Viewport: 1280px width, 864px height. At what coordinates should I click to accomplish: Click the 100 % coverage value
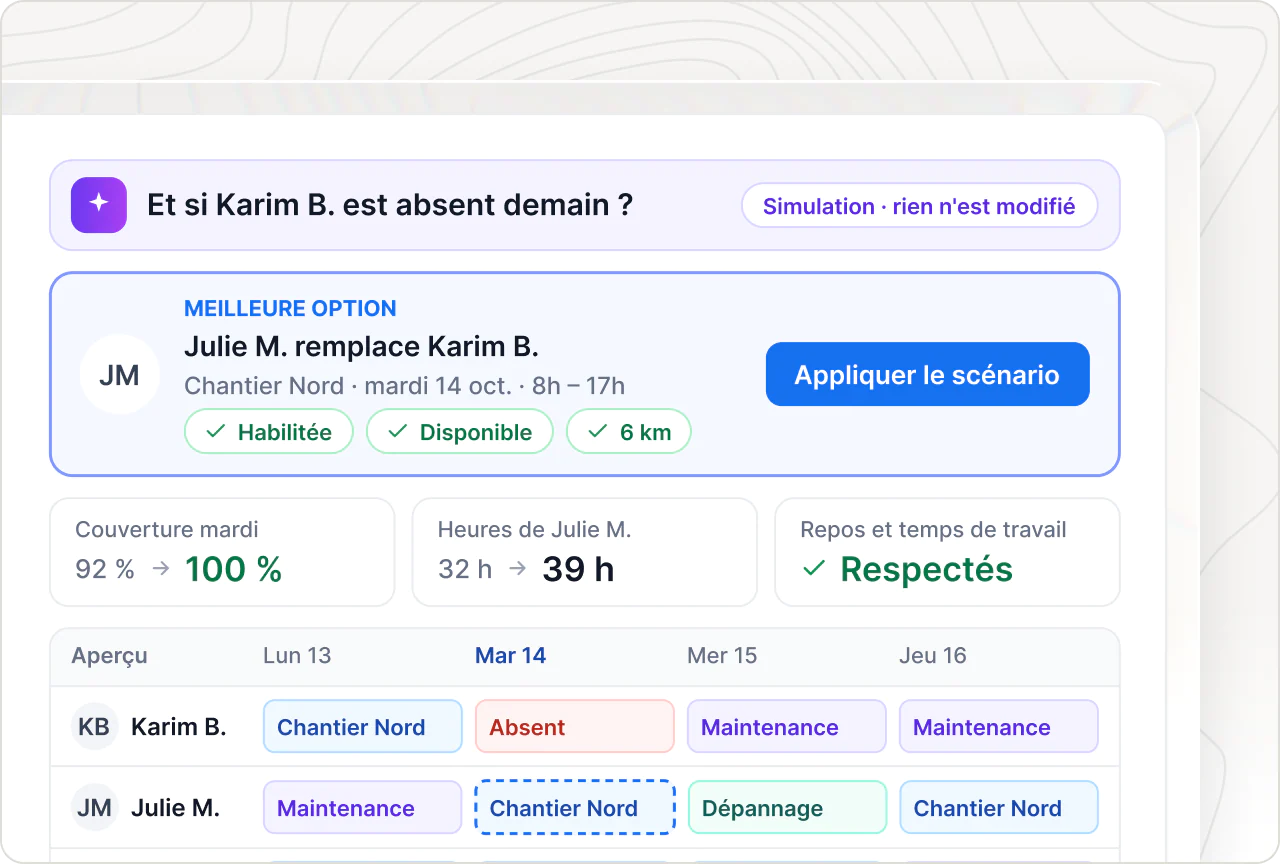(x=234, y=569)
